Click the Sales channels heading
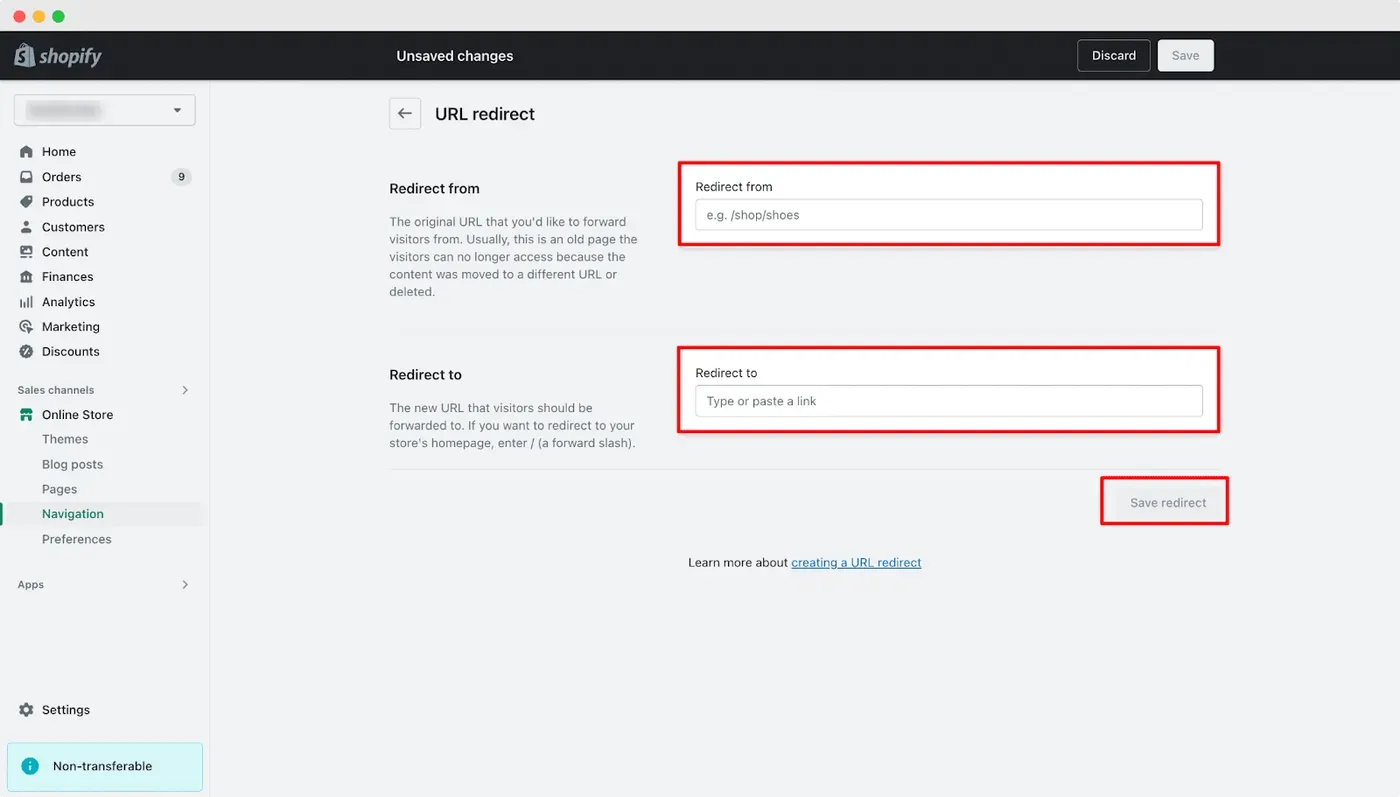Image resolution: width=1400 pixels, height=797 pixels. (56, 390)
